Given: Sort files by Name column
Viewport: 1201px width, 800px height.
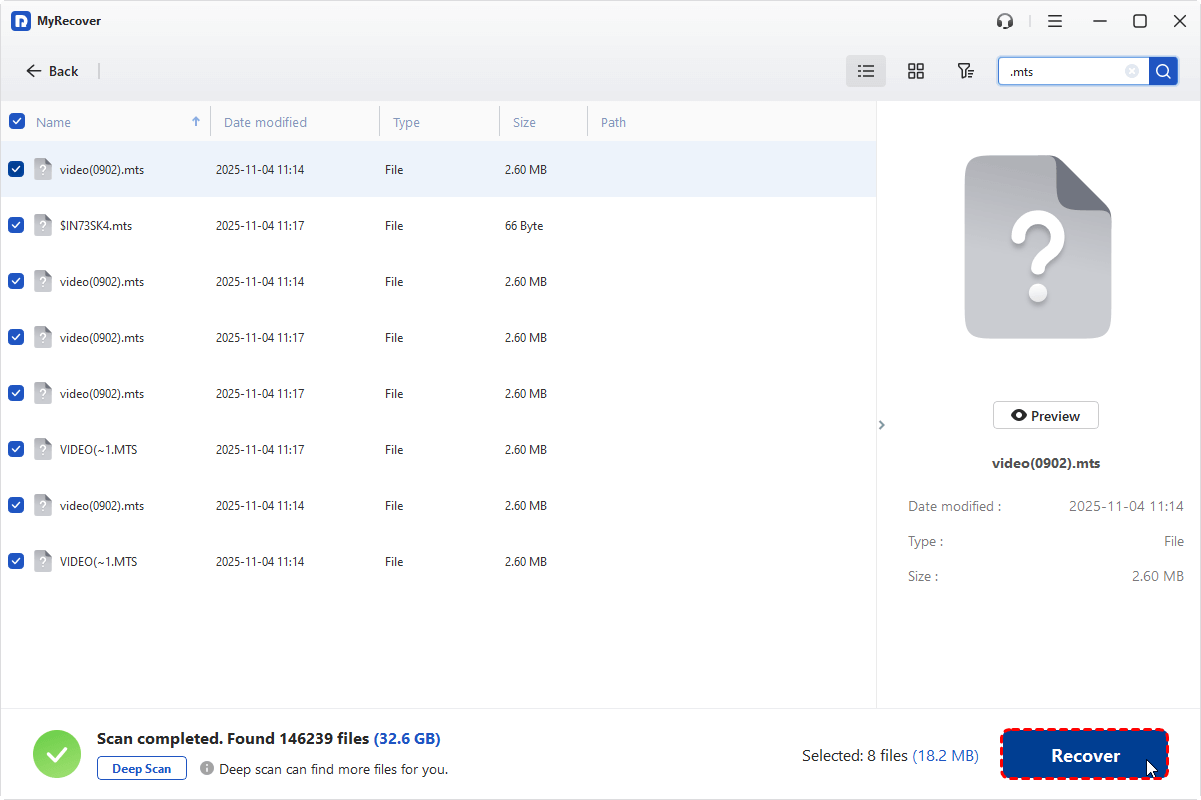Looking at the screenshot, I should [x=54, y=122].
